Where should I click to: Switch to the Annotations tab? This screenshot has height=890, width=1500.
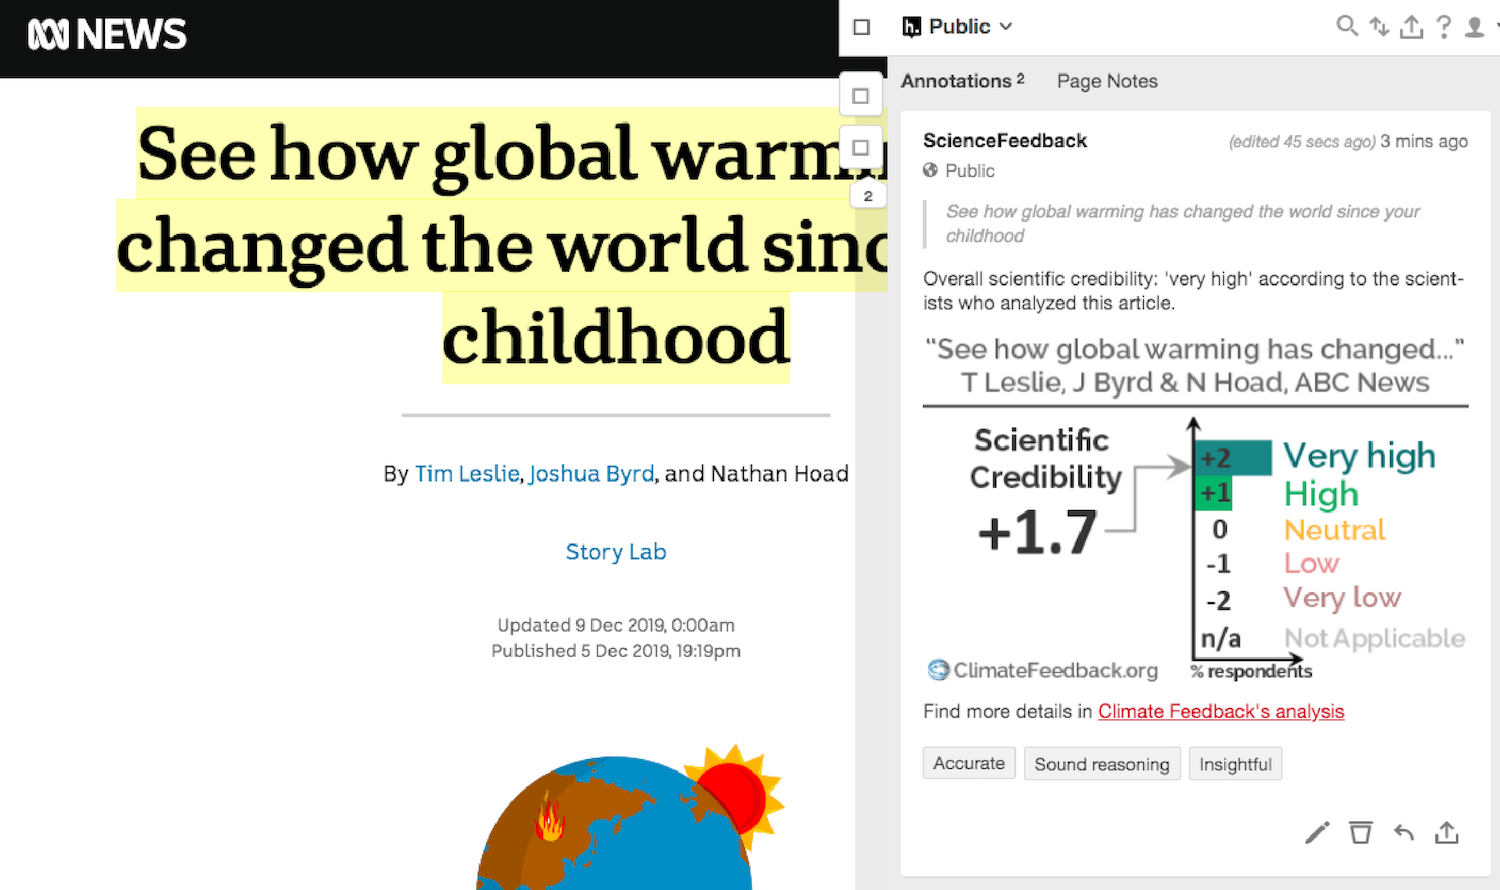click(x=963, y=81)
